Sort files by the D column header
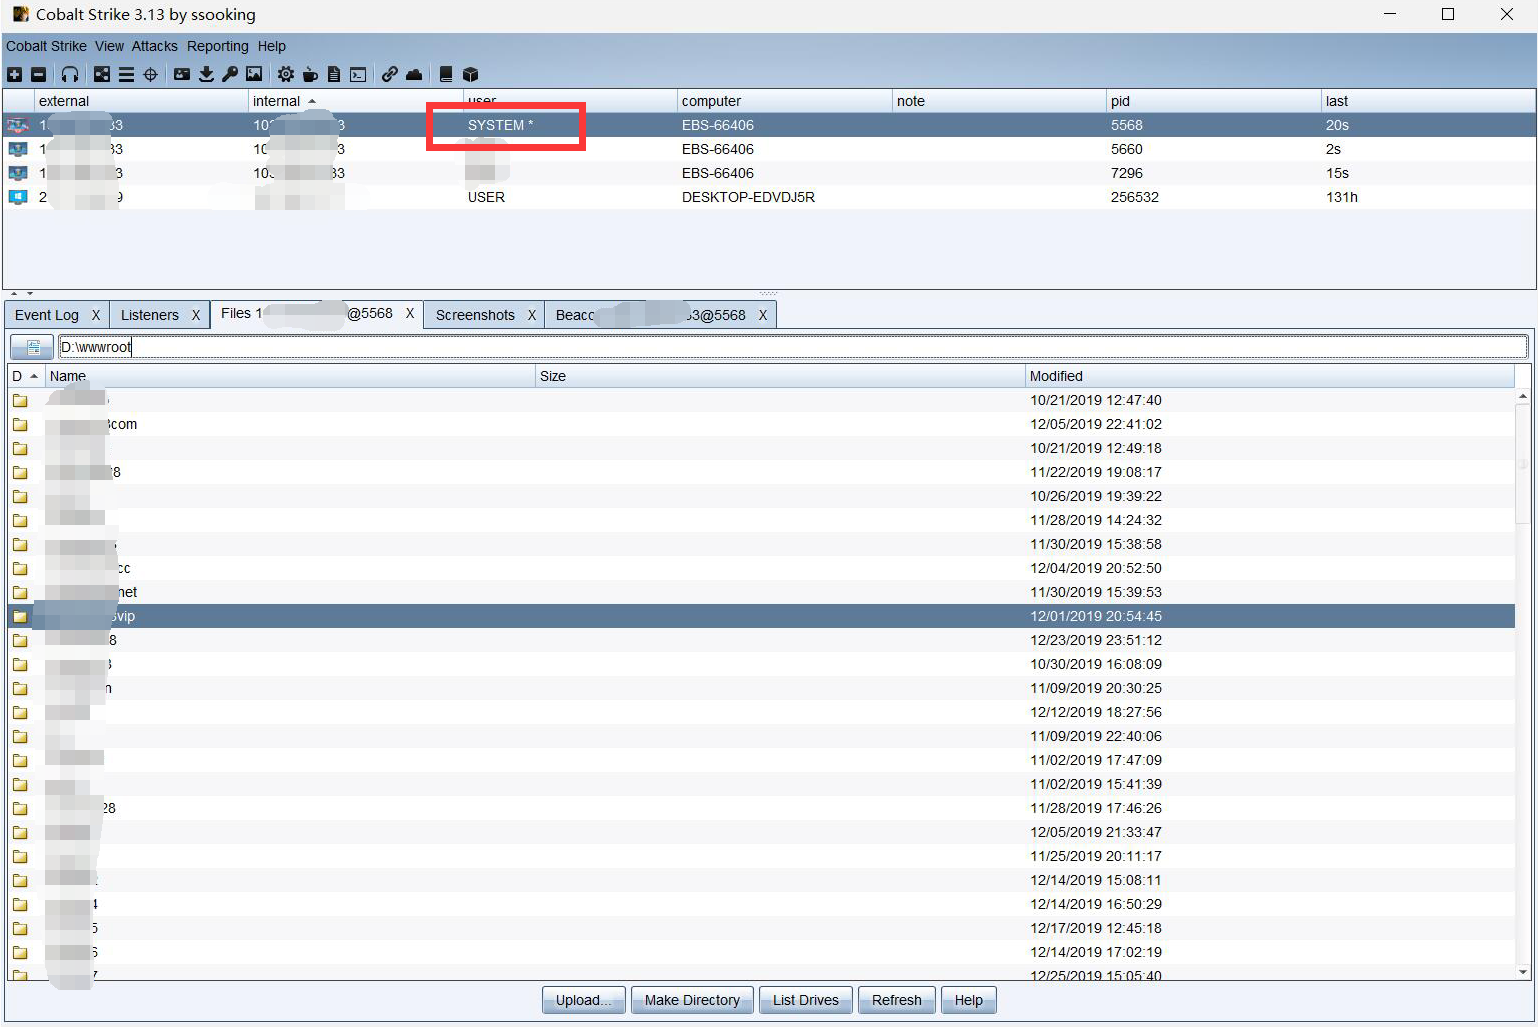Image resolution: width=1538 pixels, height=1027 pixels. (26, 376)
